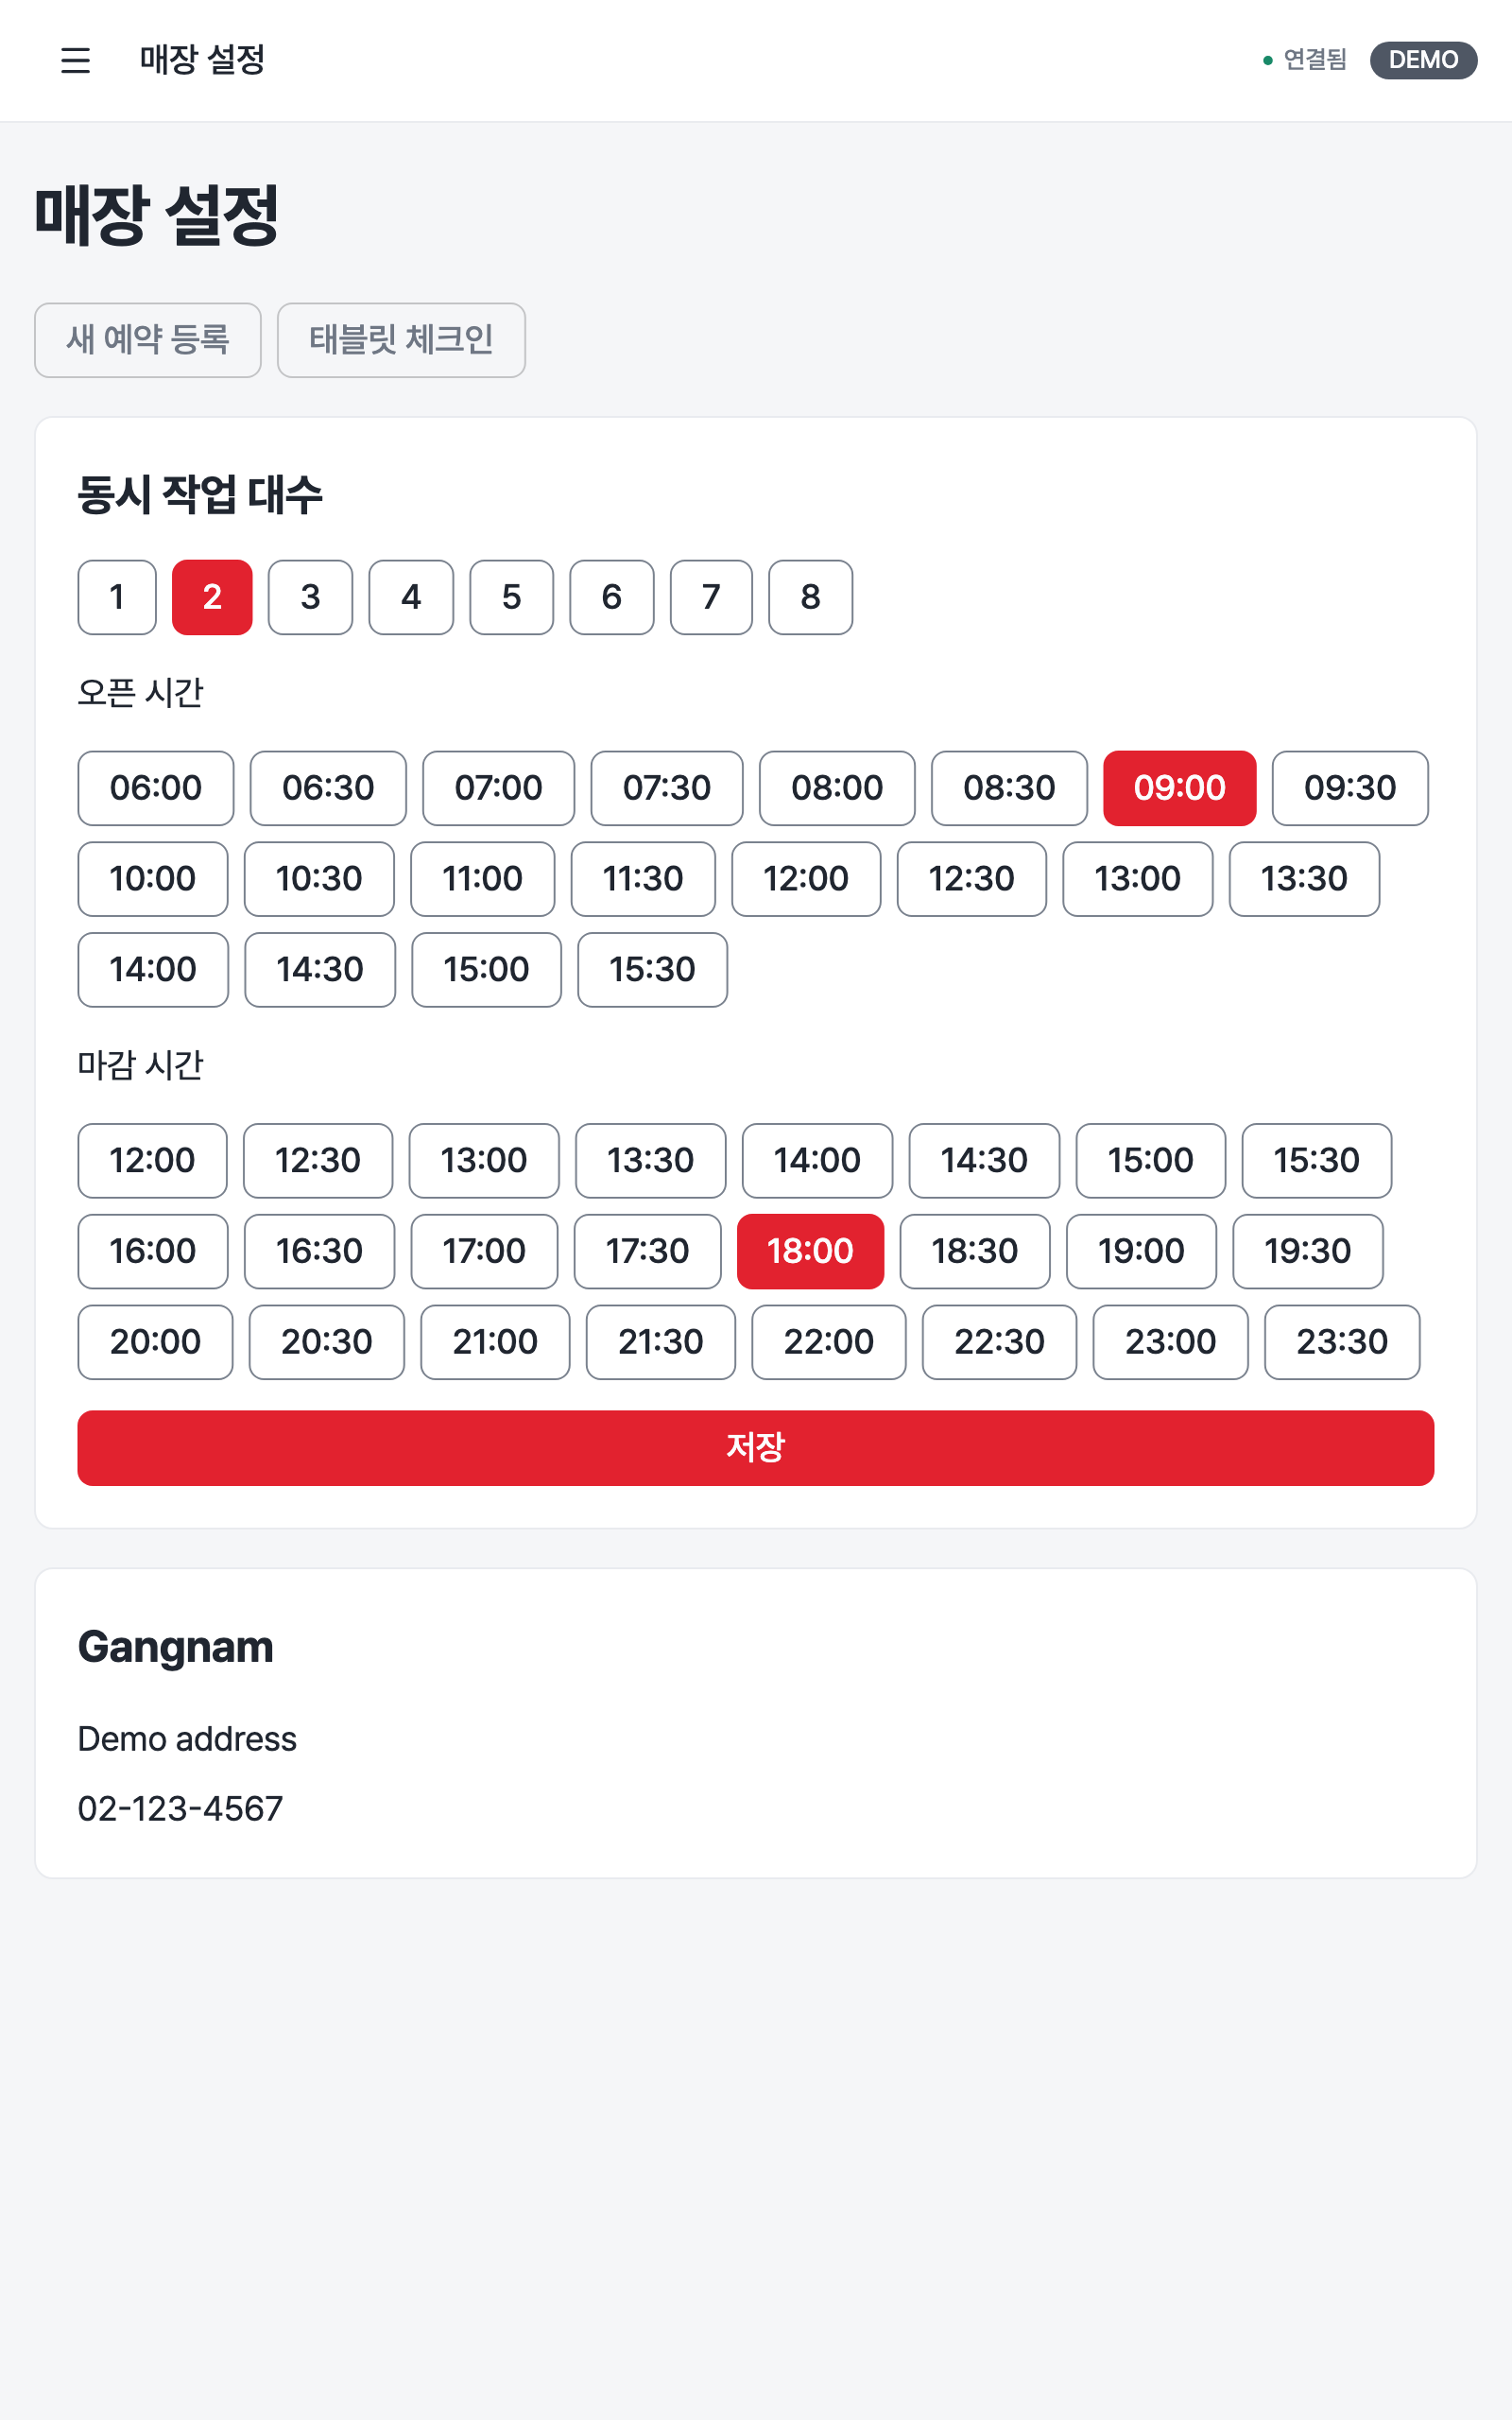Open the 새 예약 등록 tab
The width and height of the screenshot is (1512, 2420).
pyautogui.click(x=148, y=340)
